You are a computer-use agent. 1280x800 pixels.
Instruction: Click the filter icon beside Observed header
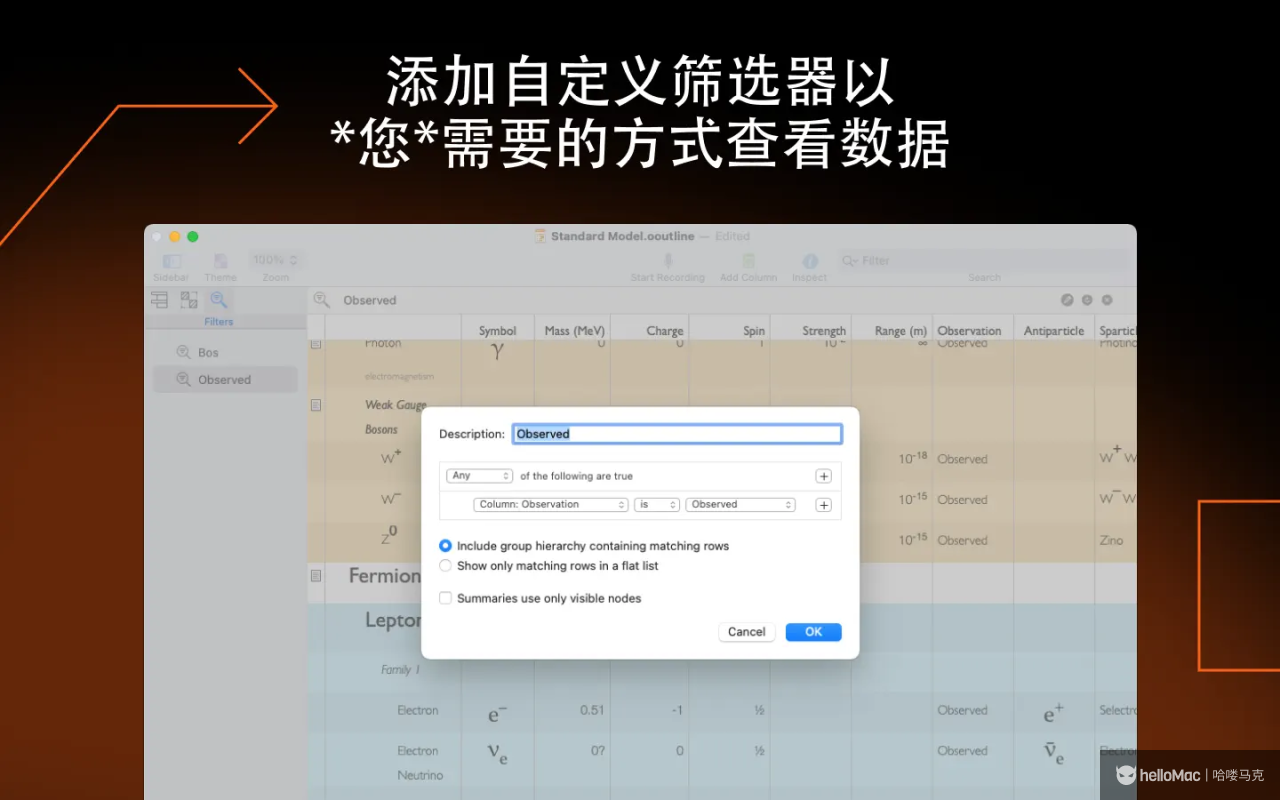pos(321,299)
